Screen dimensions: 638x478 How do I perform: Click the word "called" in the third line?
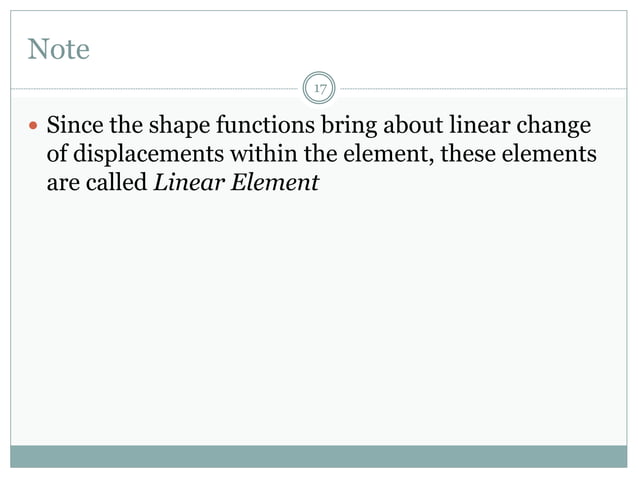116,183
